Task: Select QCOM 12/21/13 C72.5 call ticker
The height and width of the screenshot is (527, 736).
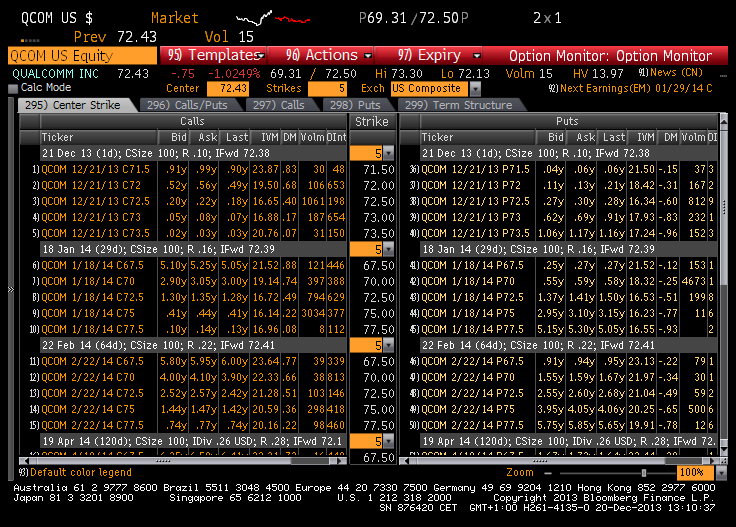Action: (x=96, y=201)
